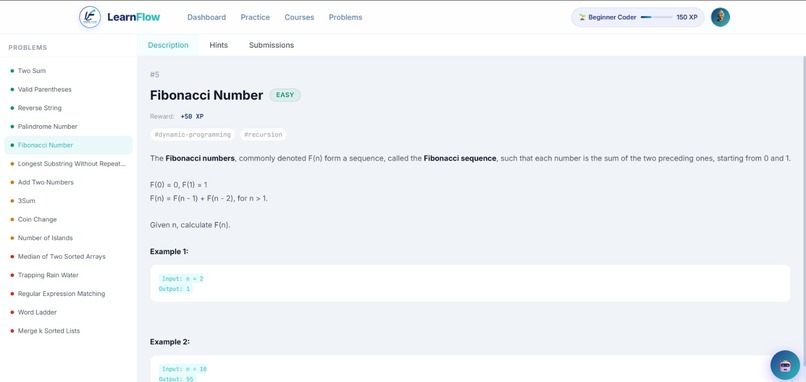Open the Merge k Sorted Lists problem
The image size is (806, 382).
point(68,331)
